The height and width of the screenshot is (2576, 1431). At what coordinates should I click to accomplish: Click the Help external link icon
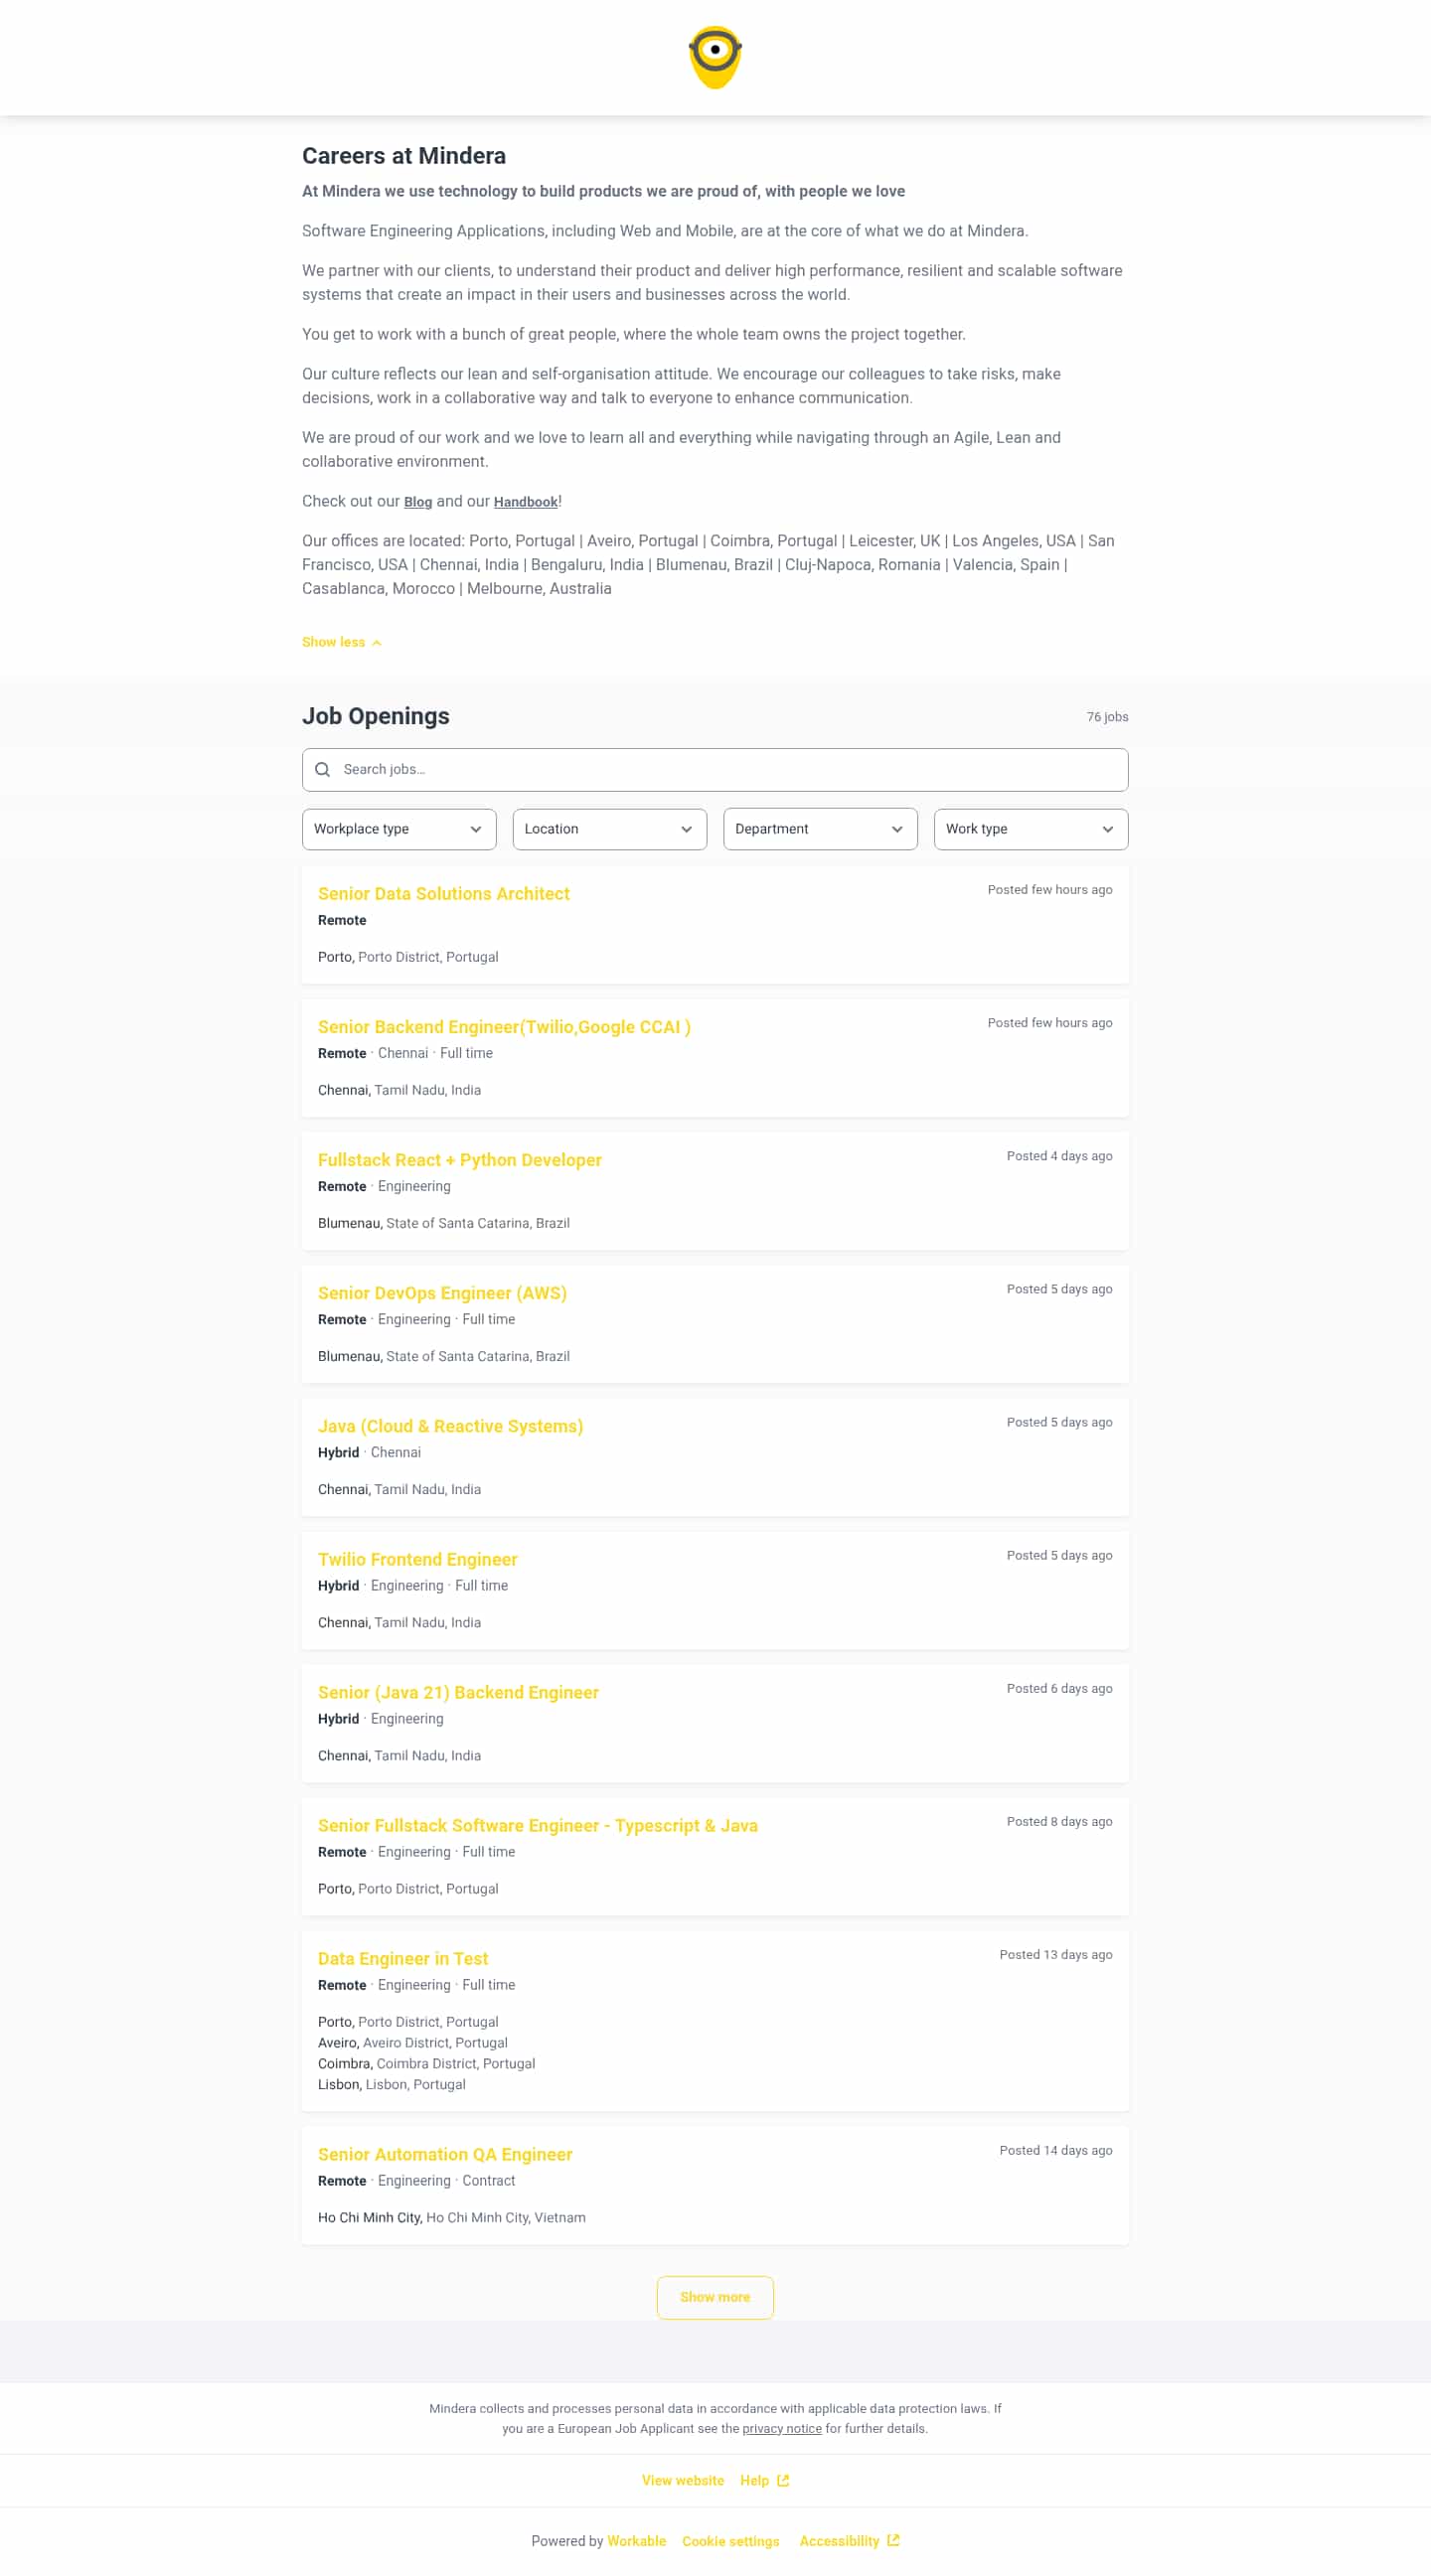click(783, 2480)
